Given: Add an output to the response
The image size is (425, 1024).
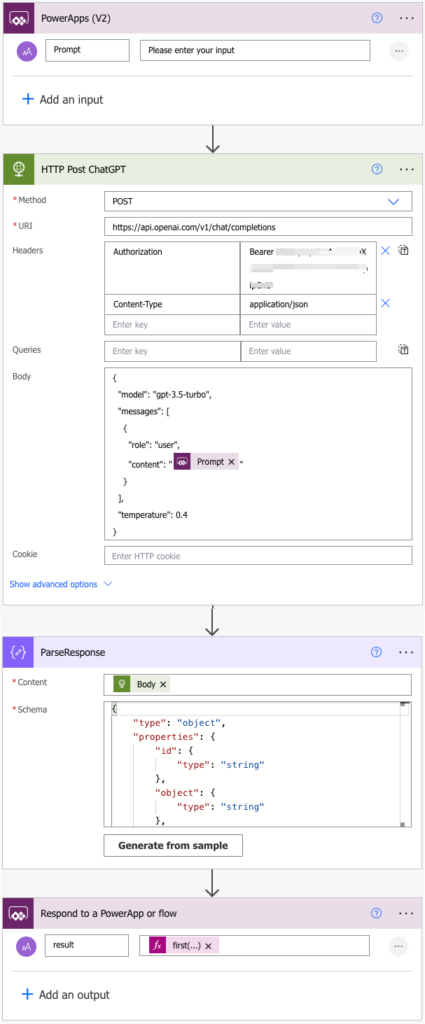Looking at the screenshot, I should click(x=66, y=995).
